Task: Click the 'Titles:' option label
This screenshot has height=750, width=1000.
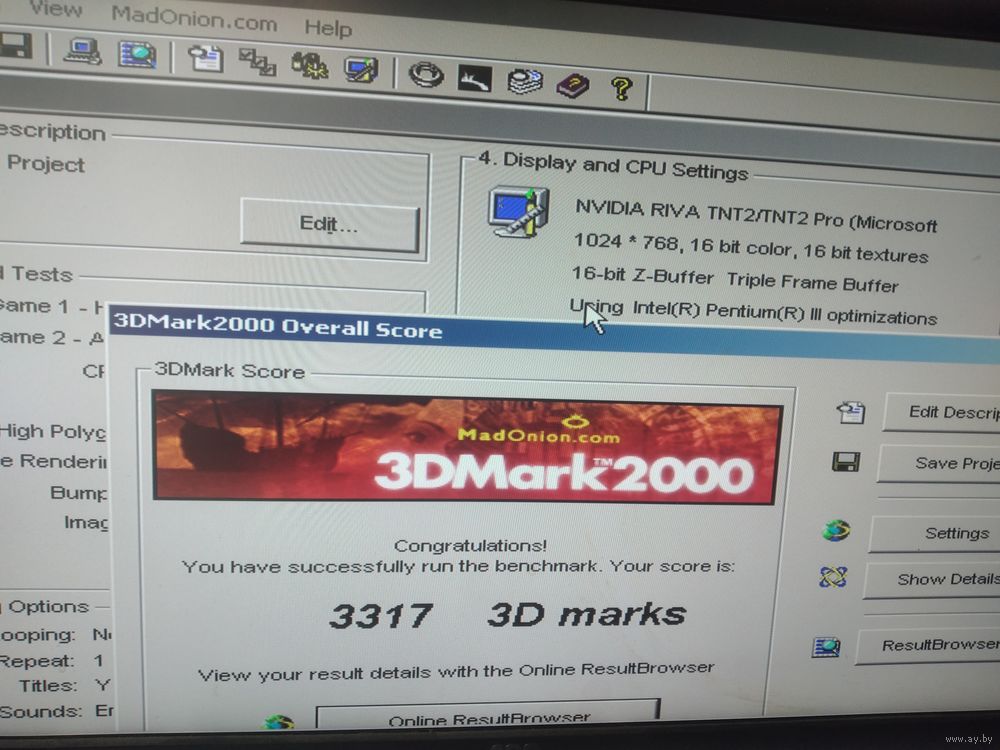Action: coord(48,686)
